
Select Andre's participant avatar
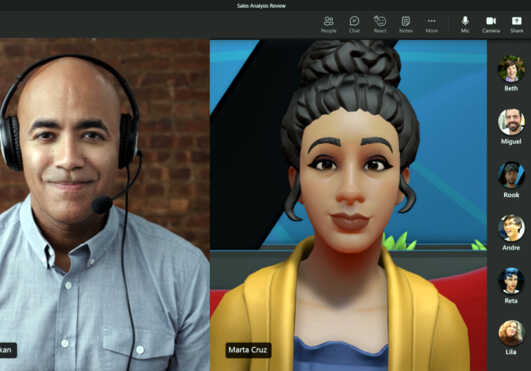[511, 228]
